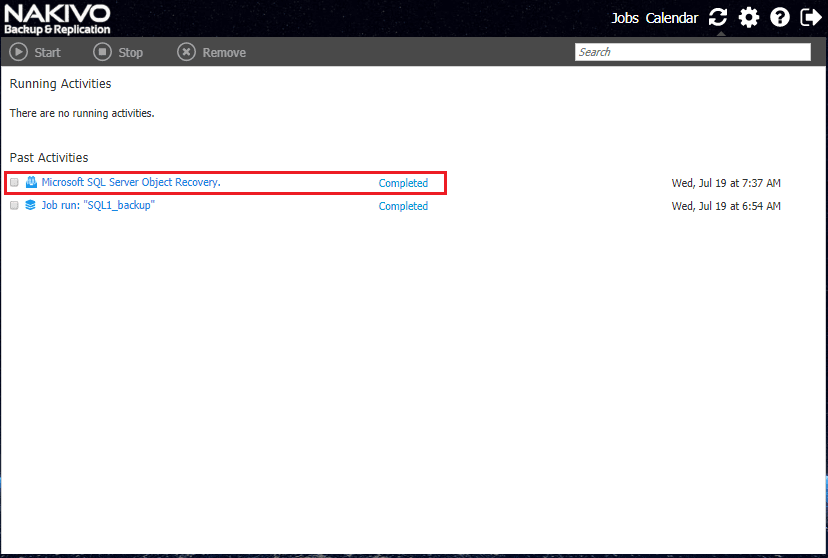Image resolution: width=828 pixels, height=558 pixels.
Task: Click Completed status for SQL1_backup job
Action: 403,206
